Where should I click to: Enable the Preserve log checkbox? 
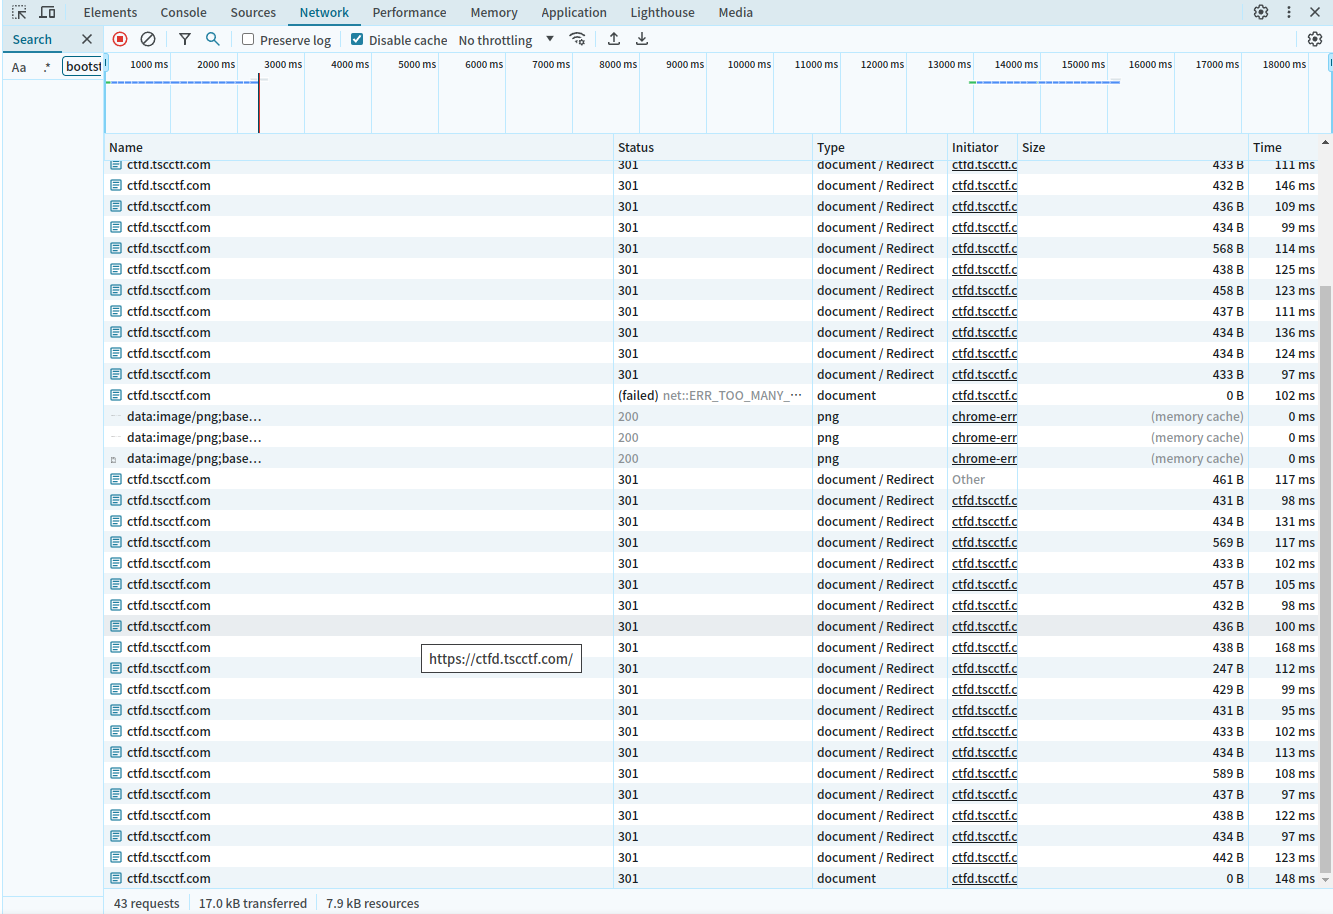coord(249,40)
